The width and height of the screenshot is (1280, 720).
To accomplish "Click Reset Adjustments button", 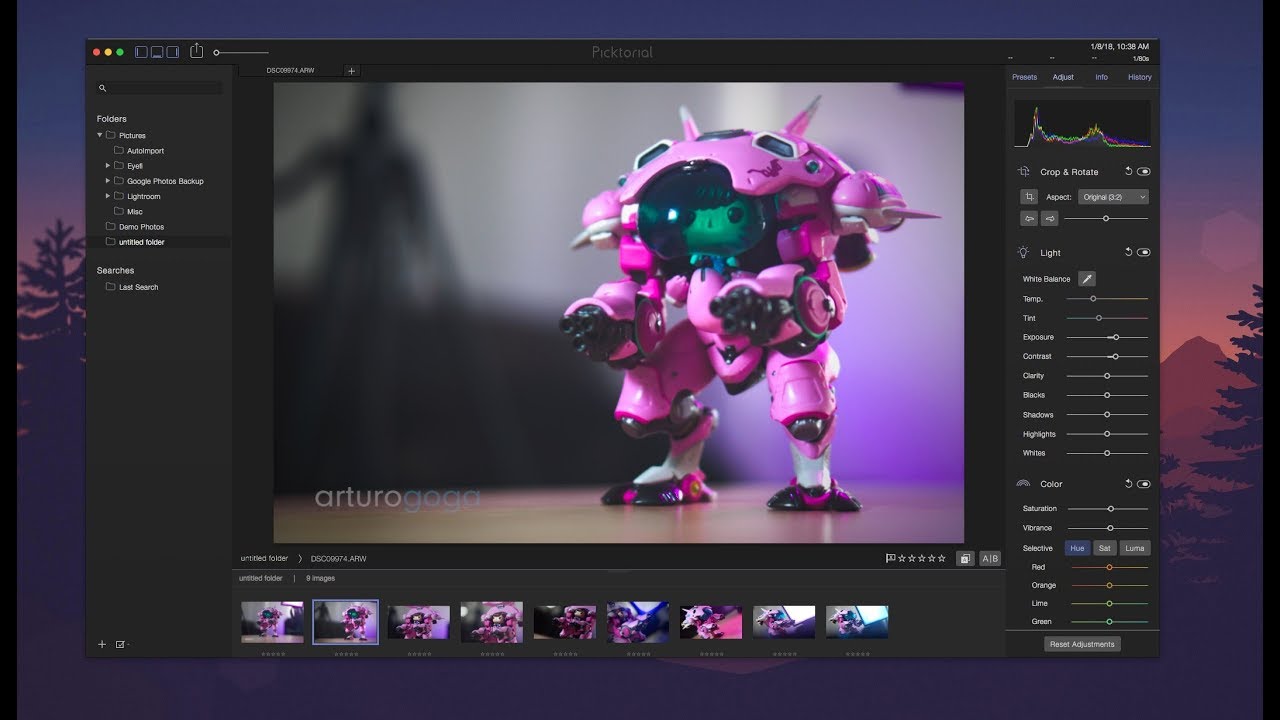I will tap(1082, 644).
